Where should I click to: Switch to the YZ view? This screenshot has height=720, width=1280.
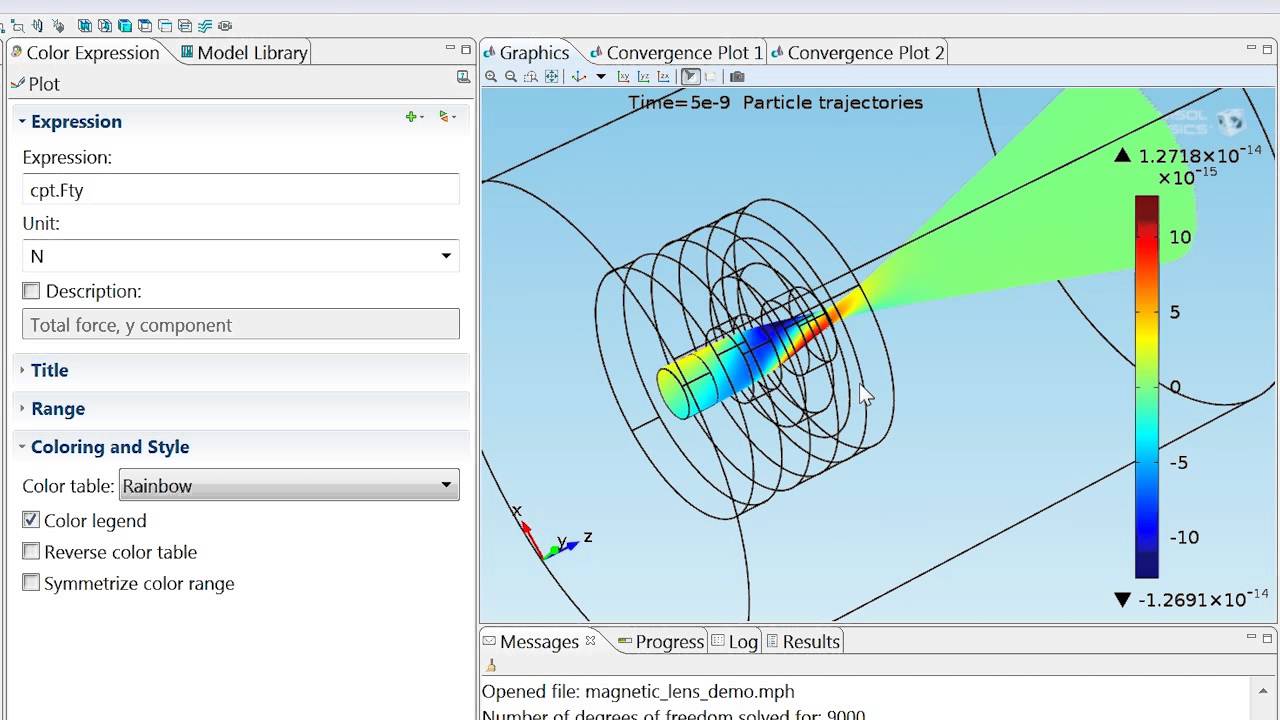(x=645, y=77)
